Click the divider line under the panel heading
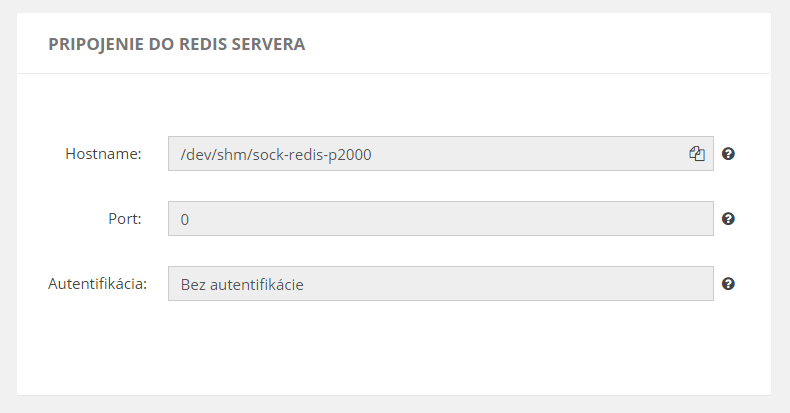This screenshot has height=413, width=790. (x=394, y=74)
